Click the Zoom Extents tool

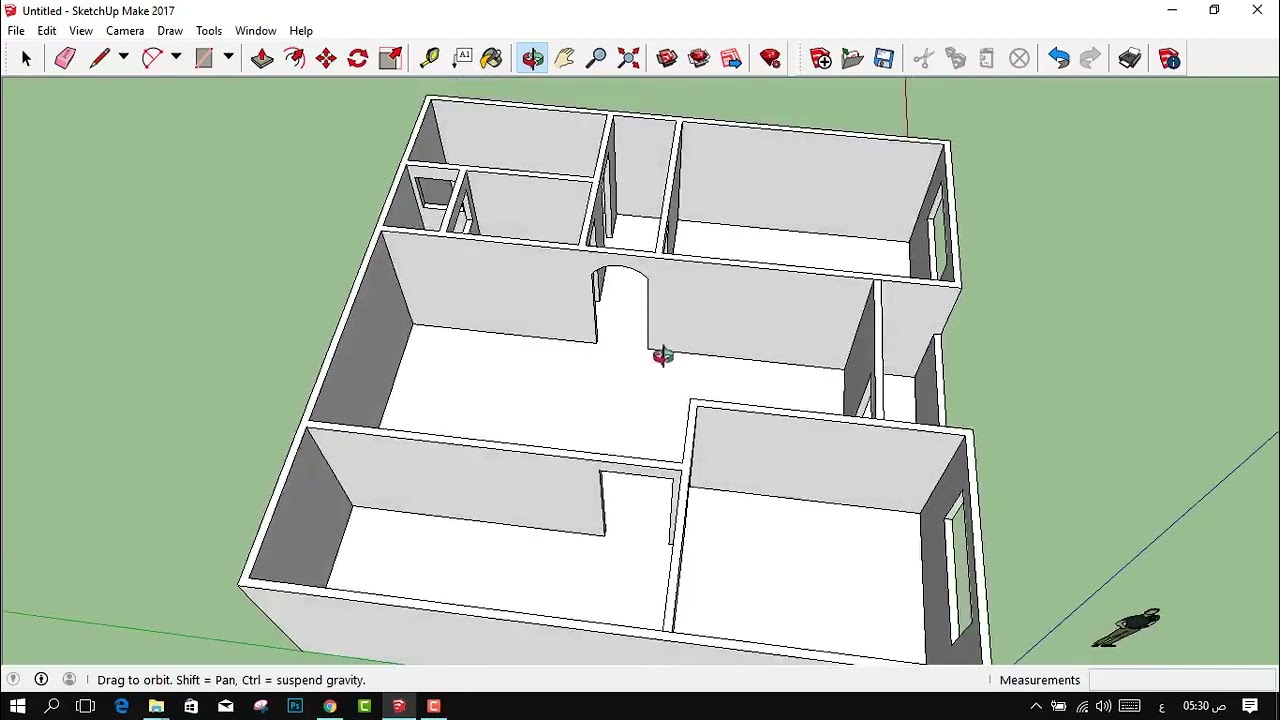click(x=628, y=59)
